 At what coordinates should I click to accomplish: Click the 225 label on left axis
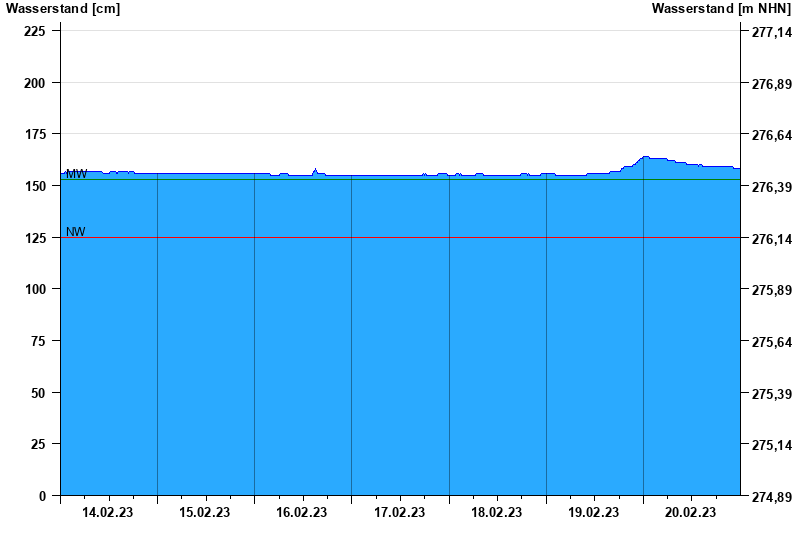35,31
